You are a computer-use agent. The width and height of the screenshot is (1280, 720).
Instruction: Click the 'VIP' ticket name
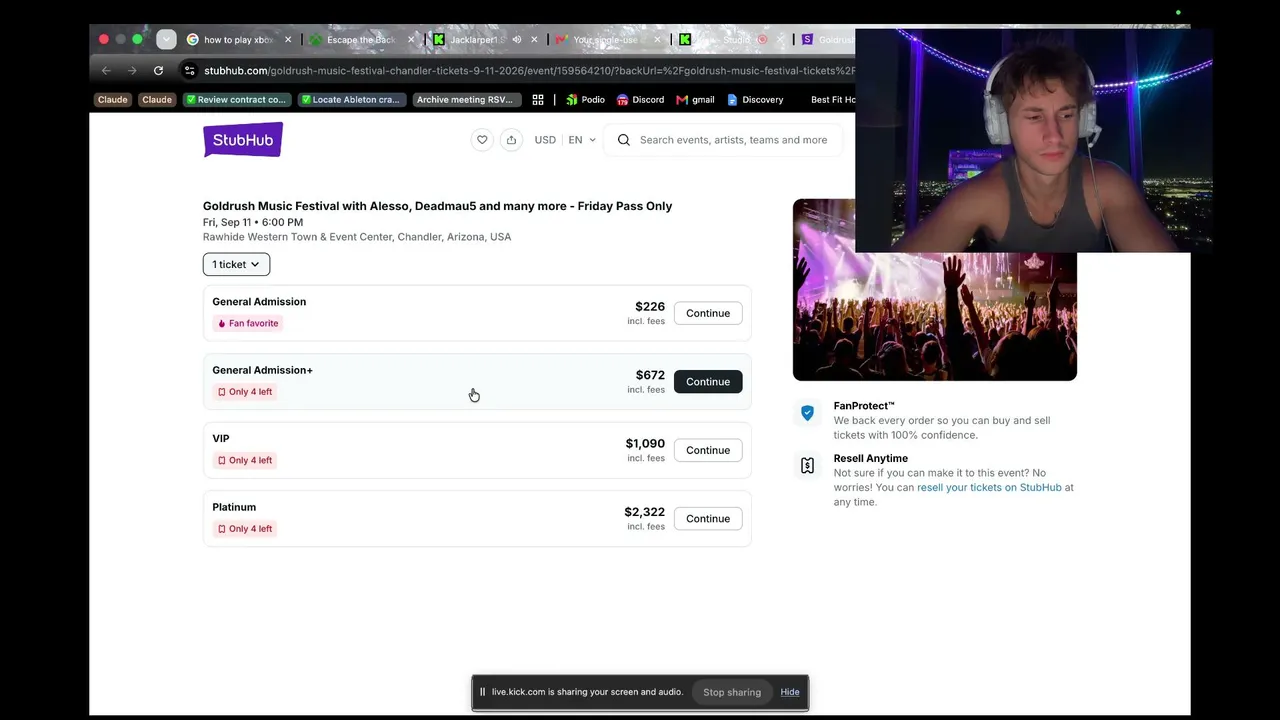(221, 439)
